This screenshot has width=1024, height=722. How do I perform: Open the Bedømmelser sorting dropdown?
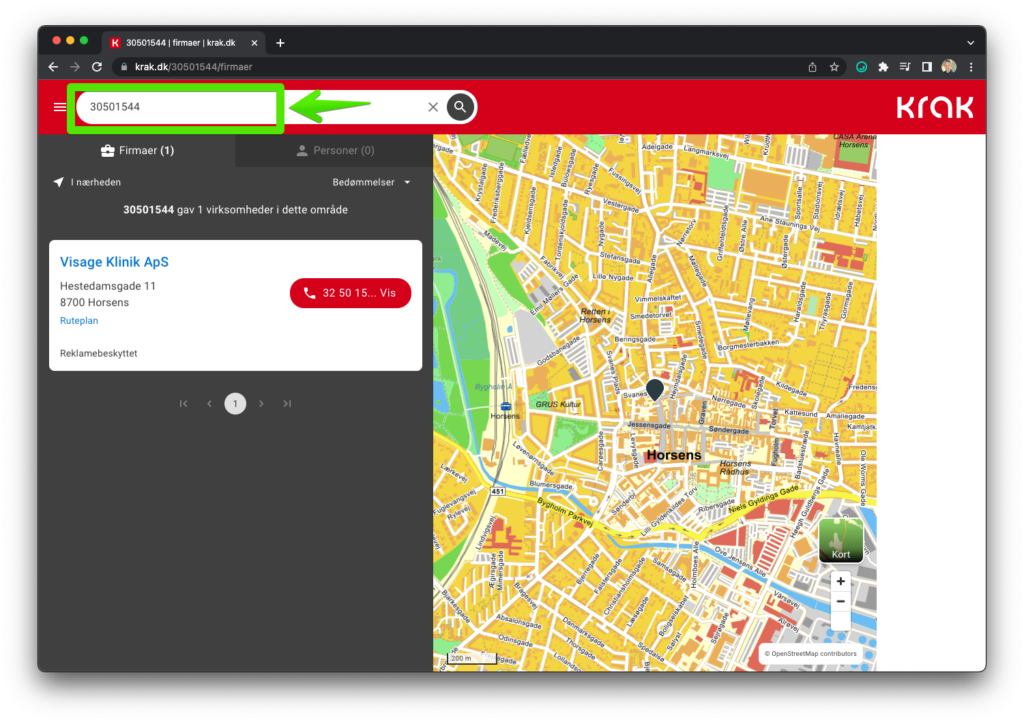372,182
